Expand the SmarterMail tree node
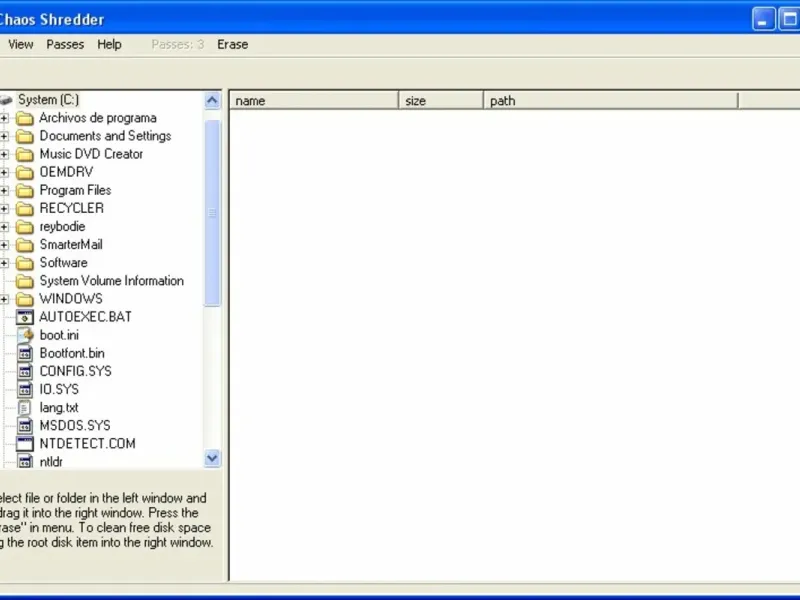 click(x=4, y=245)
